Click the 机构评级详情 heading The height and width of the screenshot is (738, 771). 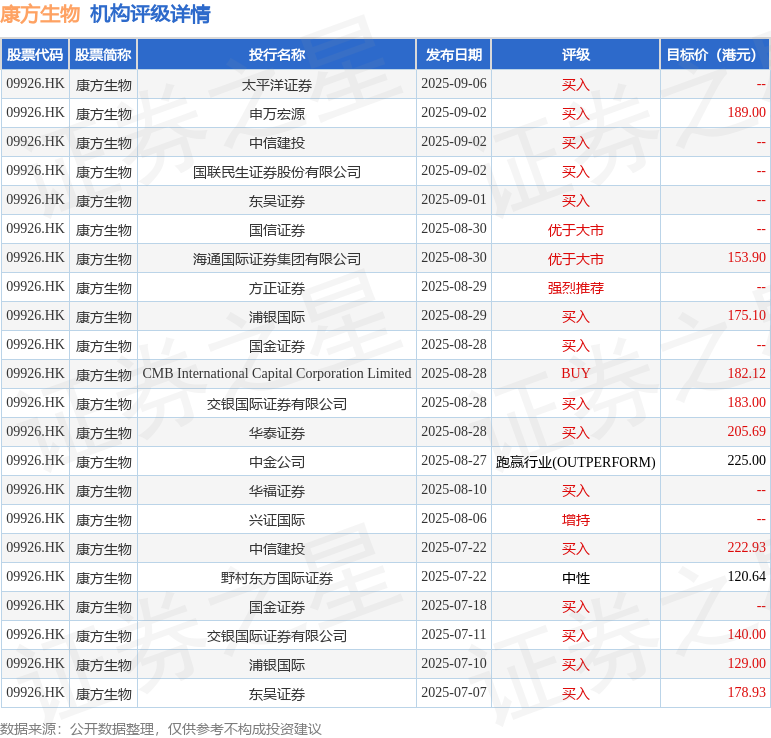click(150, 14)
